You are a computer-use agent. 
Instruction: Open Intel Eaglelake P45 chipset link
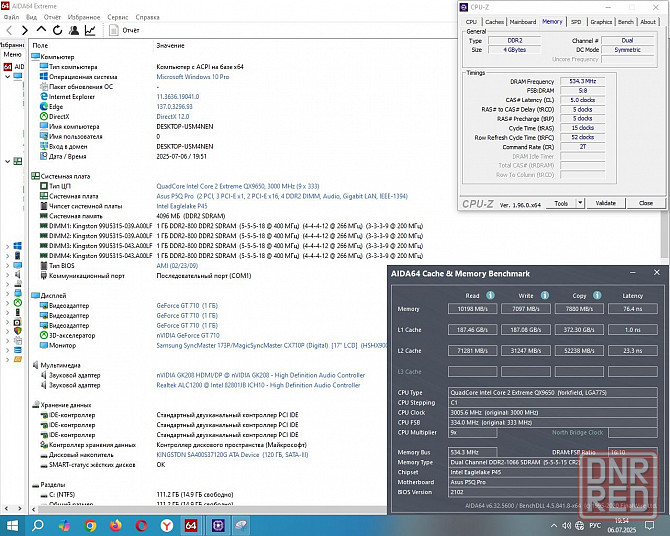coord(182,206)
